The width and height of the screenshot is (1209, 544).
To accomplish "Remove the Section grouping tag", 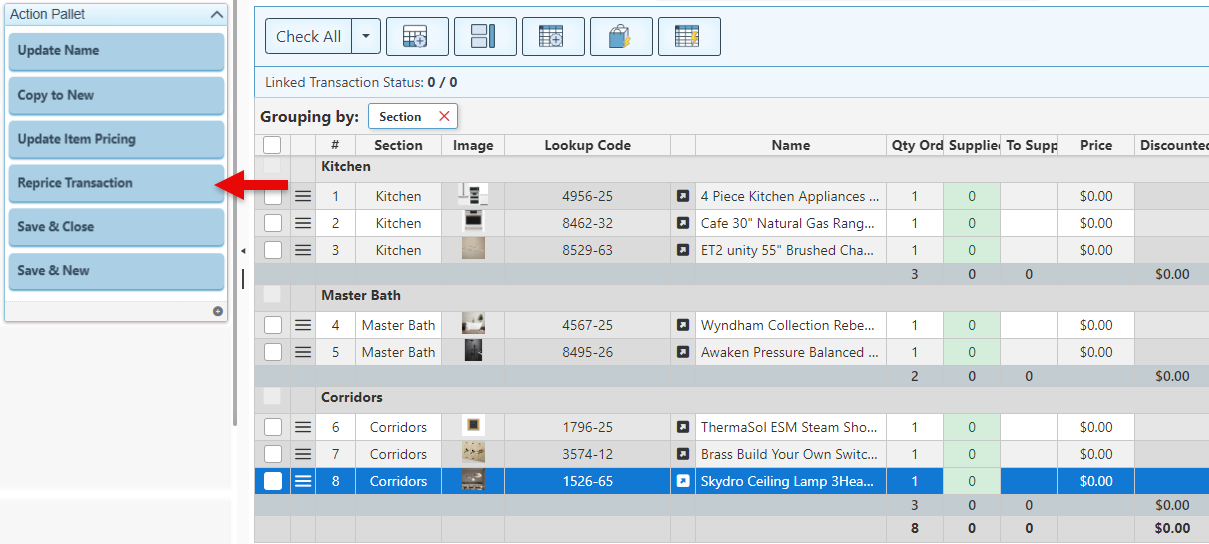I will (x=444, y=117).
